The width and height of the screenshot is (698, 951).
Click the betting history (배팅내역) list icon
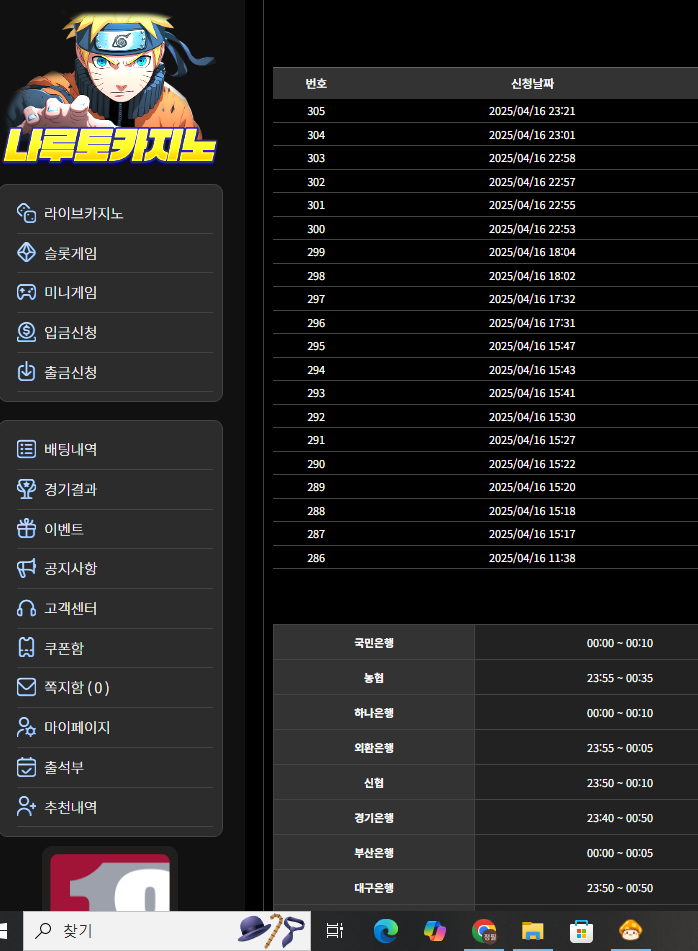coord(27,449)
